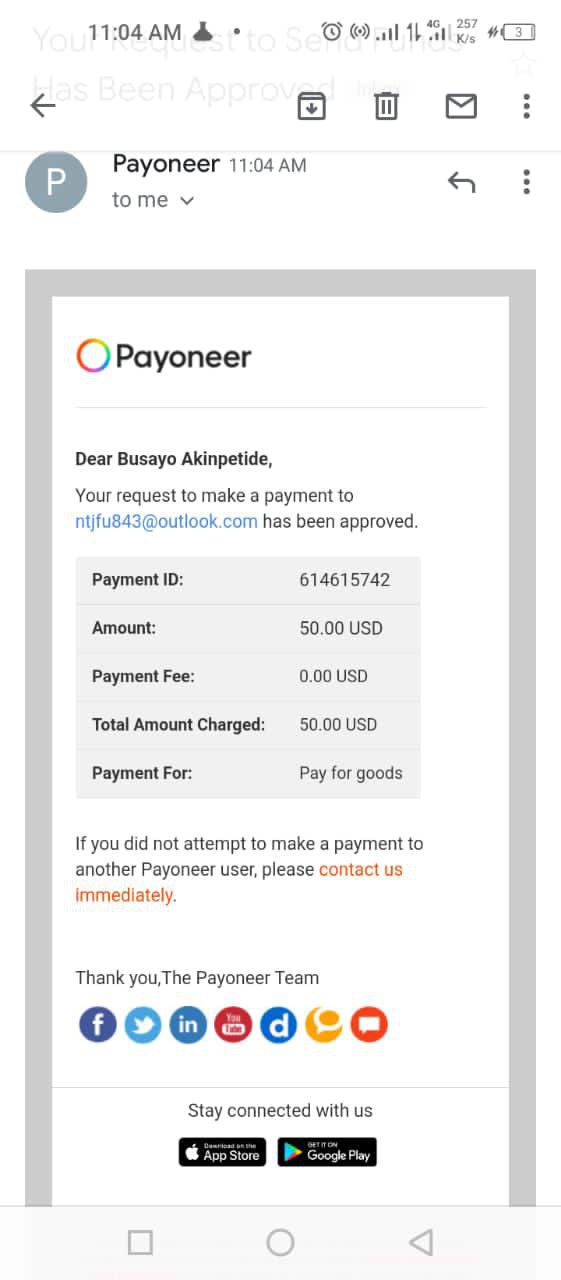Open Payoneer's LinkedIn icon
The image size is (561, 1280).
188,1025
